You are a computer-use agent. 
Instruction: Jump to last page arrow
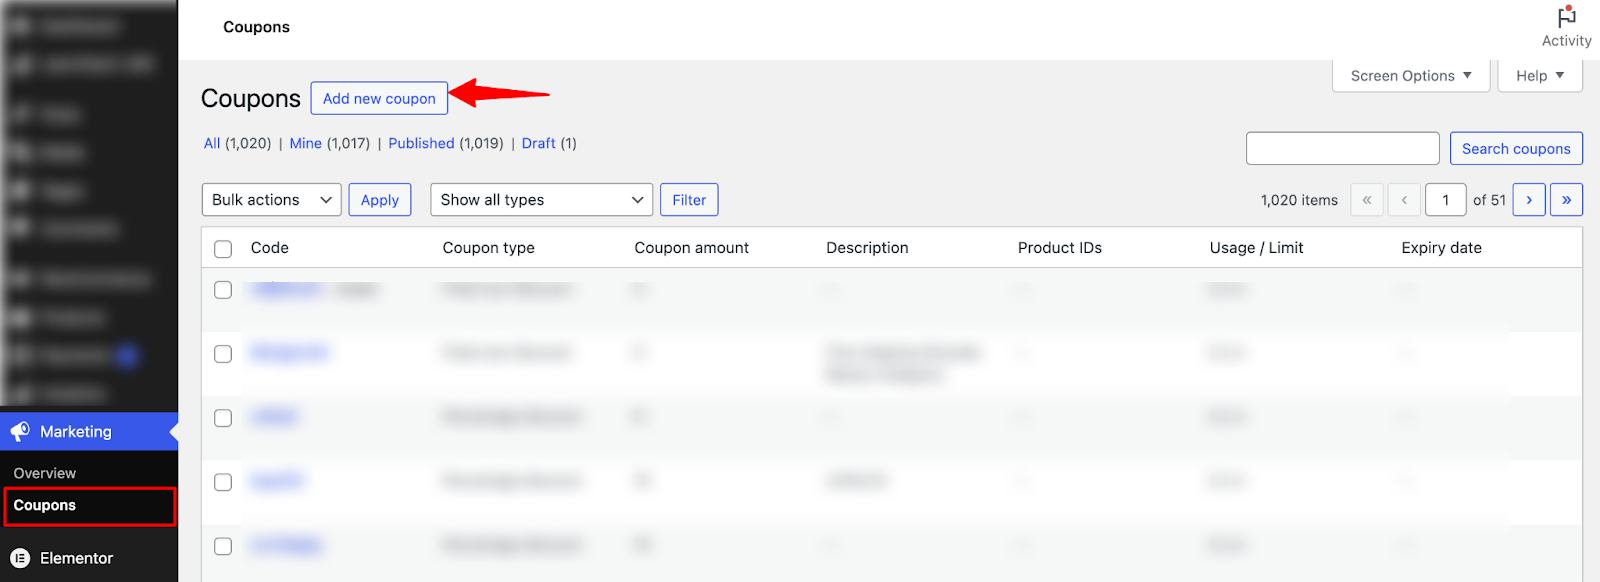(1566, 200)
